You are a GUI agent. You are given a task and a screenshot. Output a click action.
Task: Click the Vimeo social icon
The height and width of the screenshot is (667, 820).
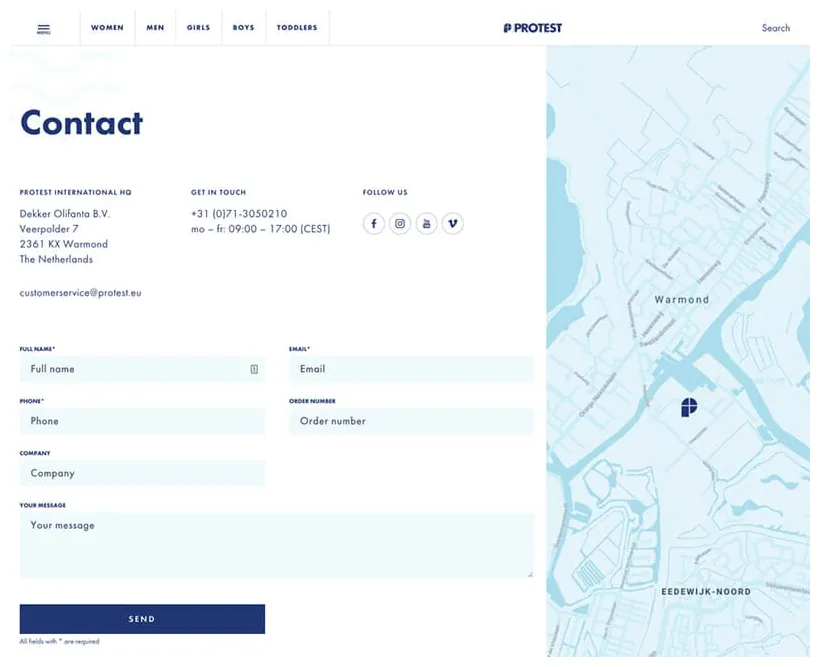pos(453,224)
